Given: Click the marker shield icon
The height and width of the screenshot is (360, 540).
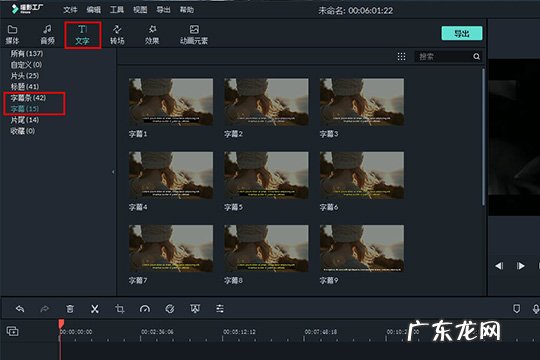Looking at the screenshot, I should click(x=516, y=309).
